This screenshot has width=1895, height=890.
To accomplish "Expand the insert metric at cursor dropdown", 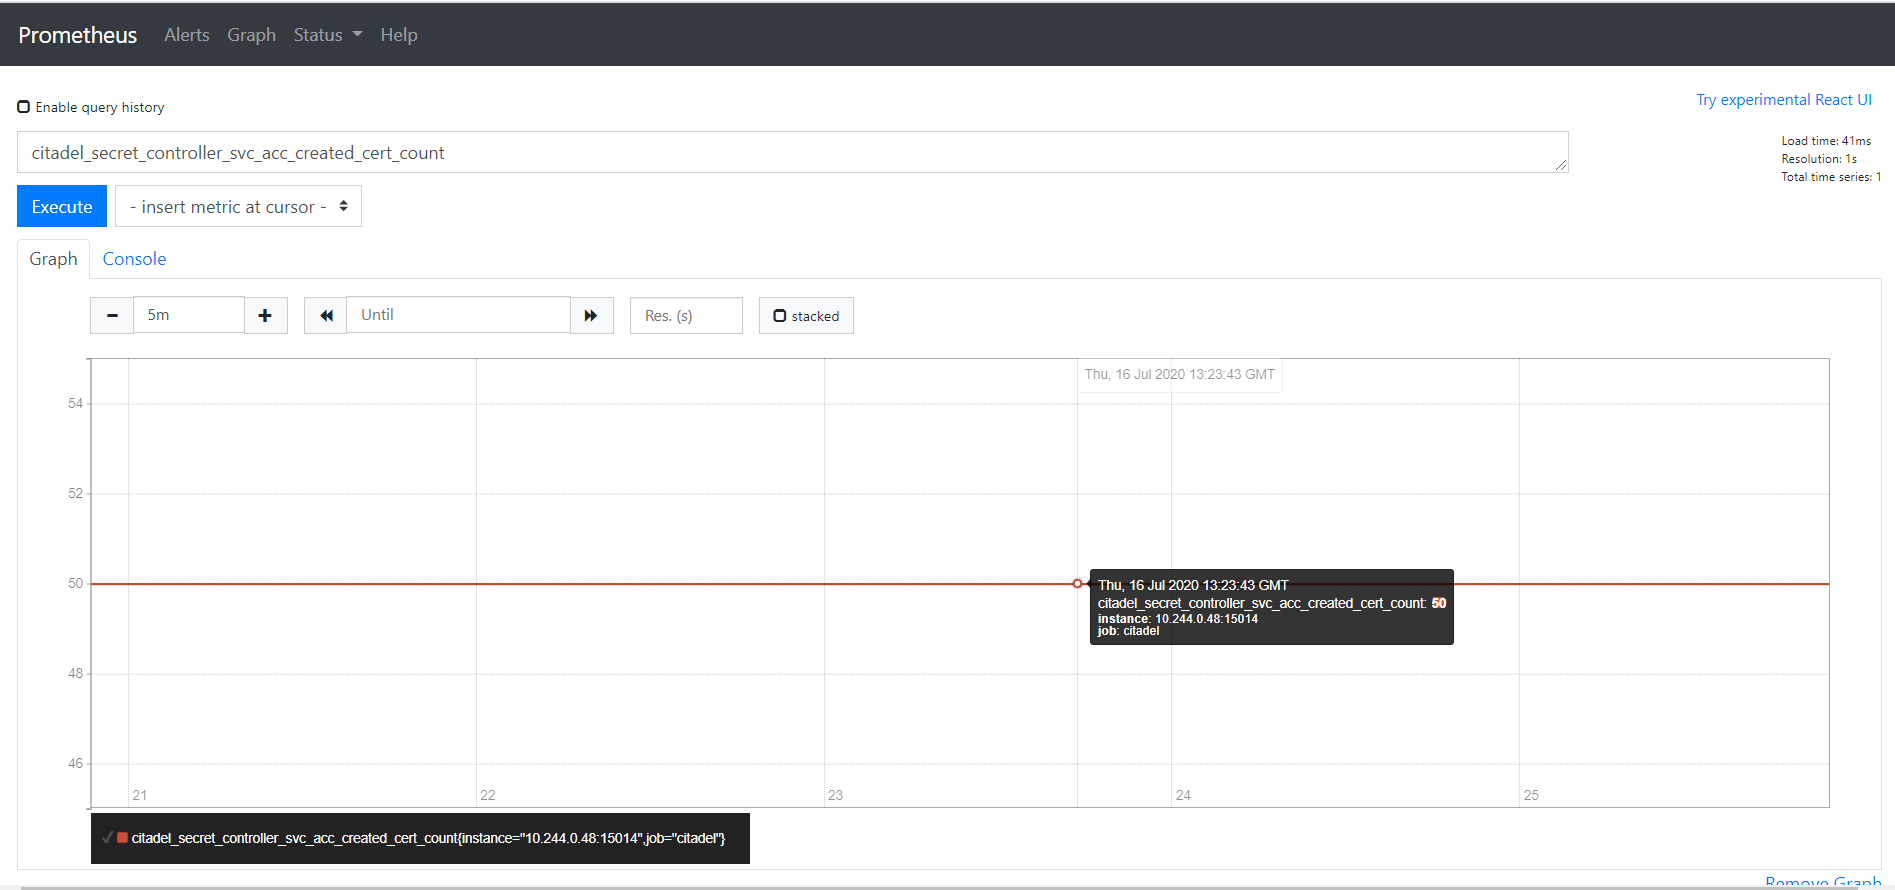I will tap(238, 207).
